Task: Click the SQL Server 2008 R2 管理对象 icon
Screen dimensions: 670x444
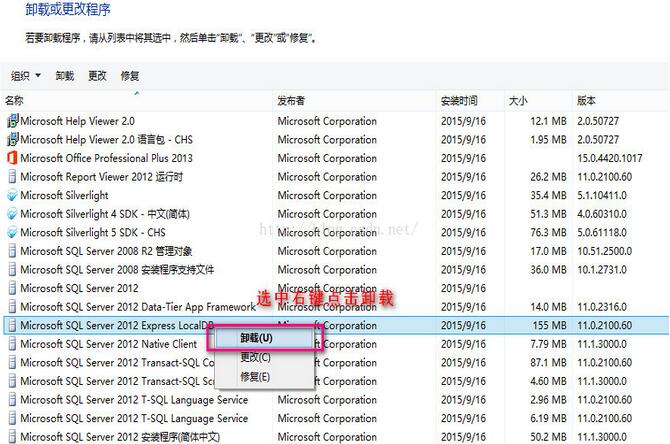Action: pyautogui.click(x=12, y=251)
